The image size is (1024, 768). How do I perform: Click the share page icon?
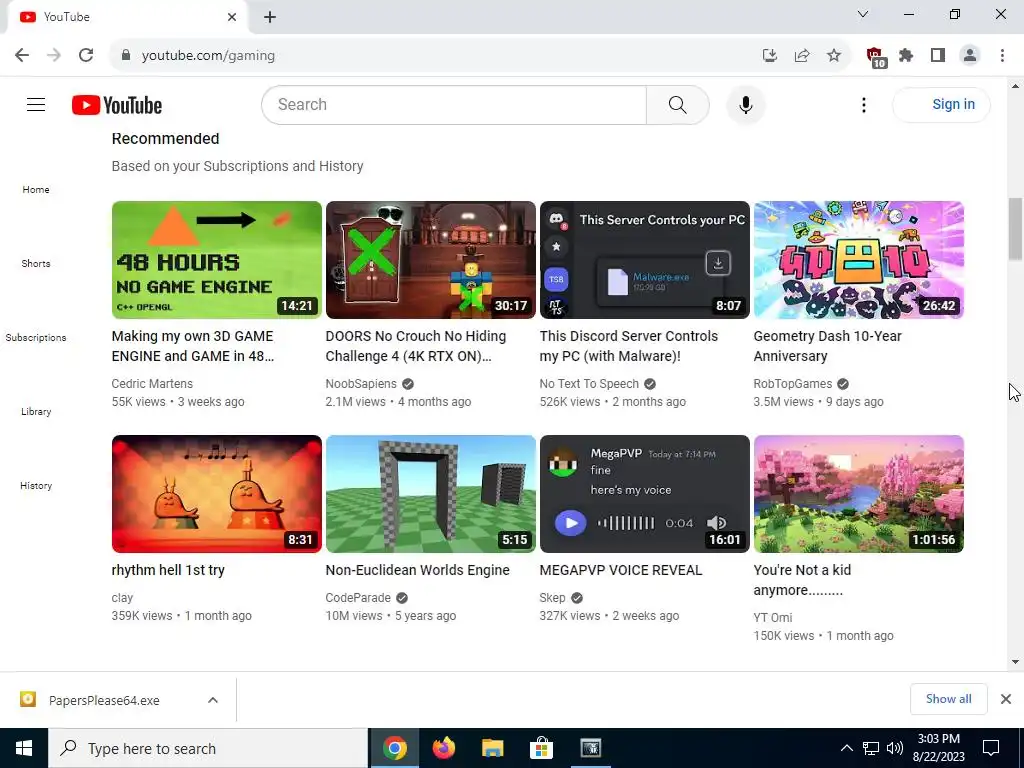pos(802,56)
